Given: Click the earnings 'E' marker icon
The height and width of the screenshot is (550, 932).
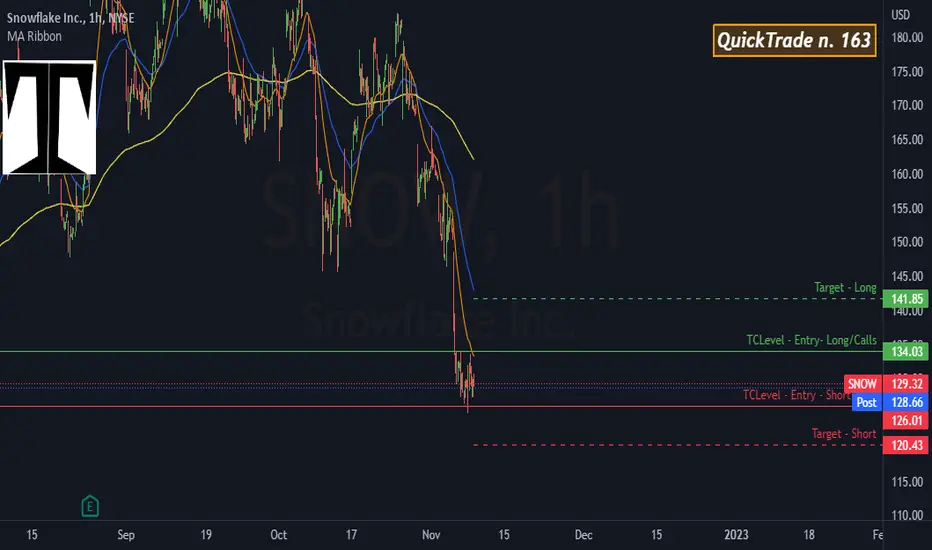Looking at the screenshot, I should (x=90, y=506).
